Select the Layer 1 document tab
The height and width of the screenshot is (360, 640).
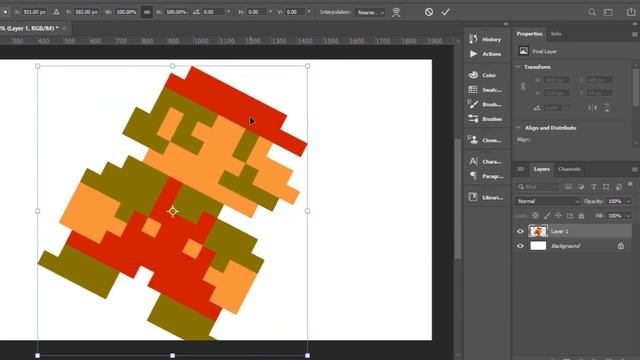pyautogui.click(x=29, y=28)
